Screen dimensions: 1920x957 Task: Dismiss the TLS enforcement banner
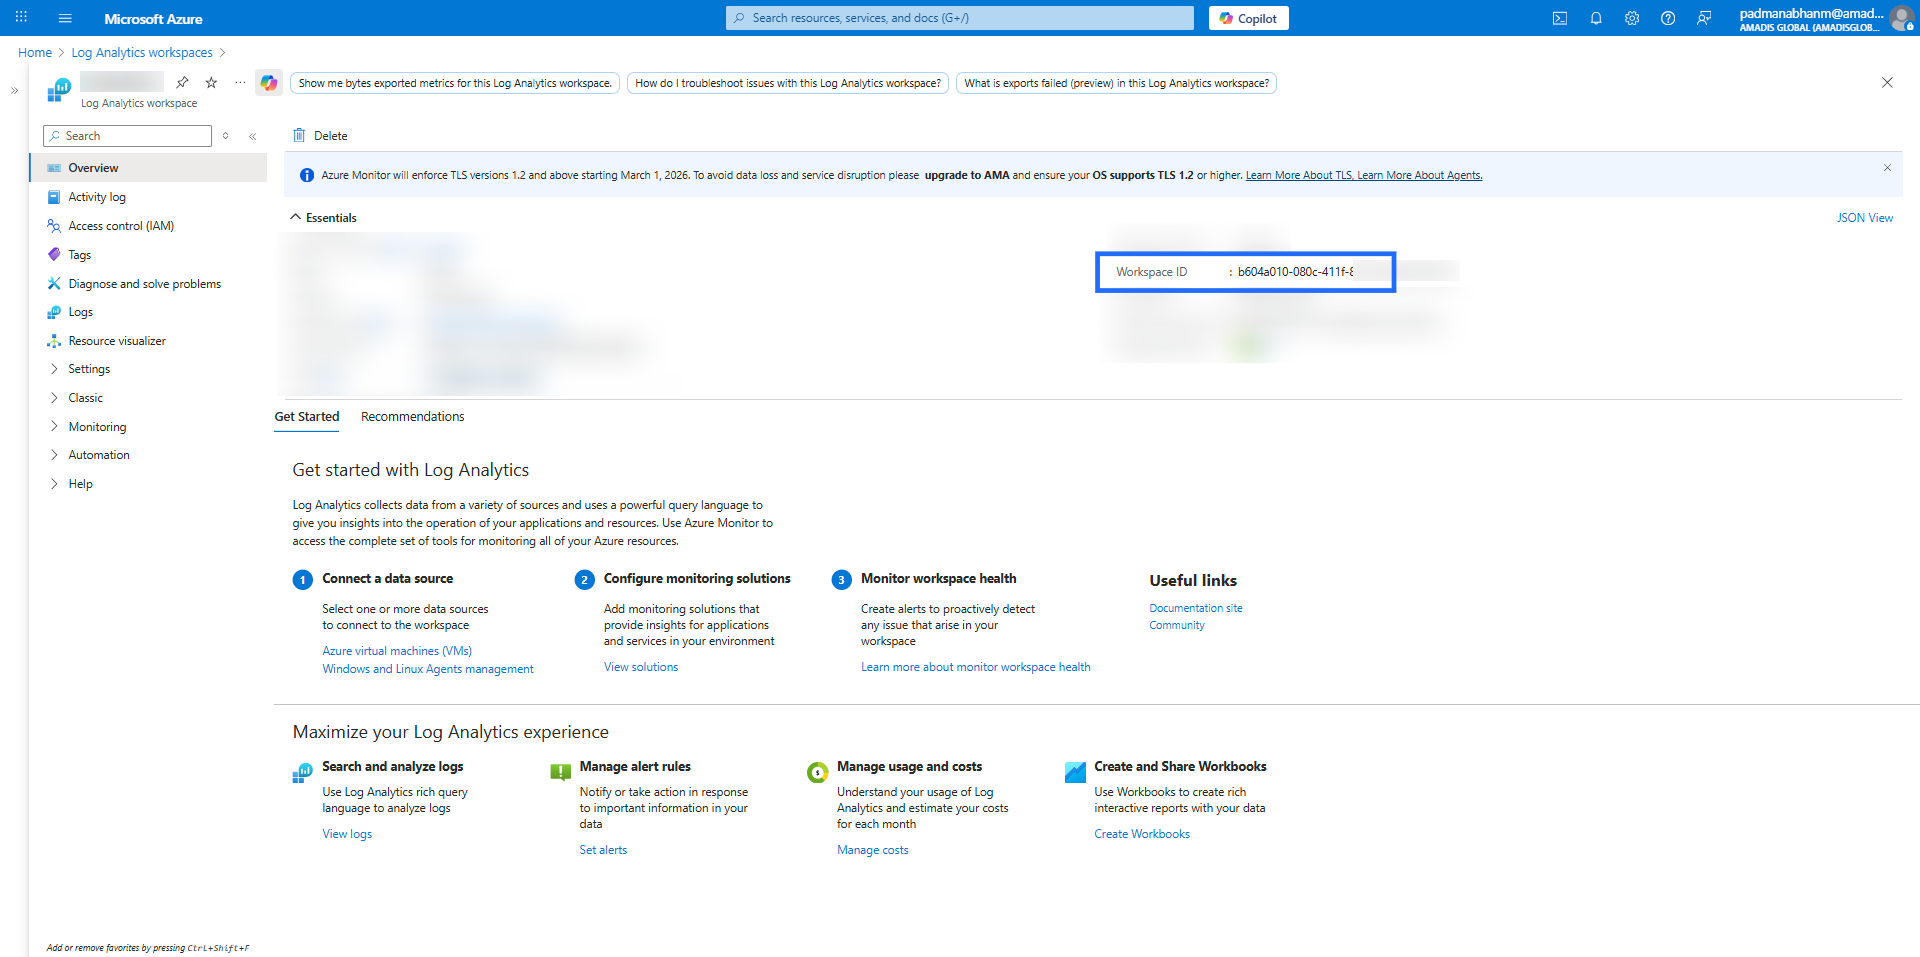pos(1887,168)
